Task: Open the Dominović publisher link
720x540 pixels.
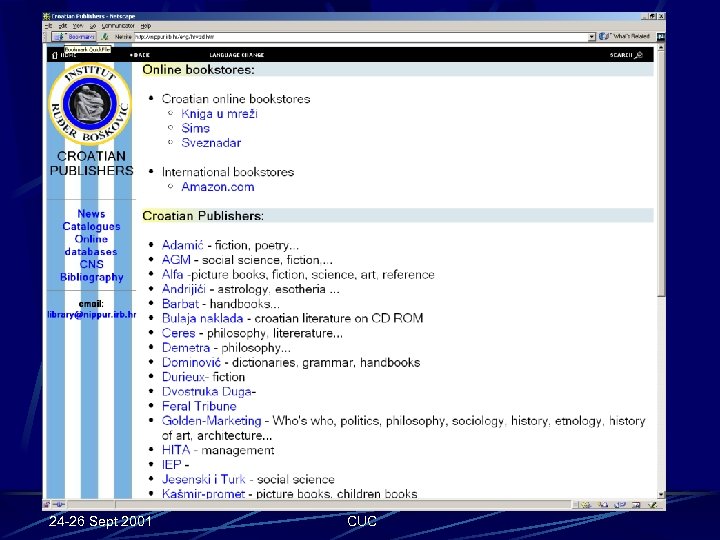Action: (191, 363)
